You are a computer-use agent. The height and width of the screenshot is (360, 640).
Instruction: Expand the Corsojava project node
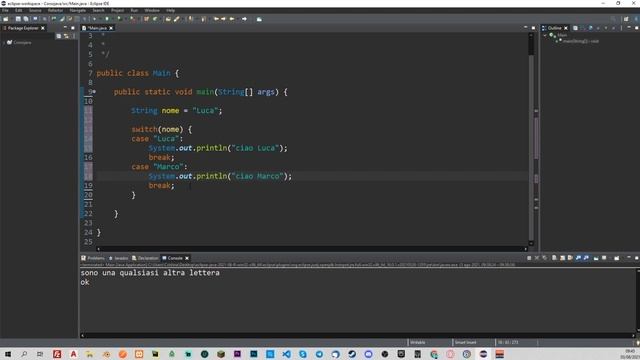4,42
